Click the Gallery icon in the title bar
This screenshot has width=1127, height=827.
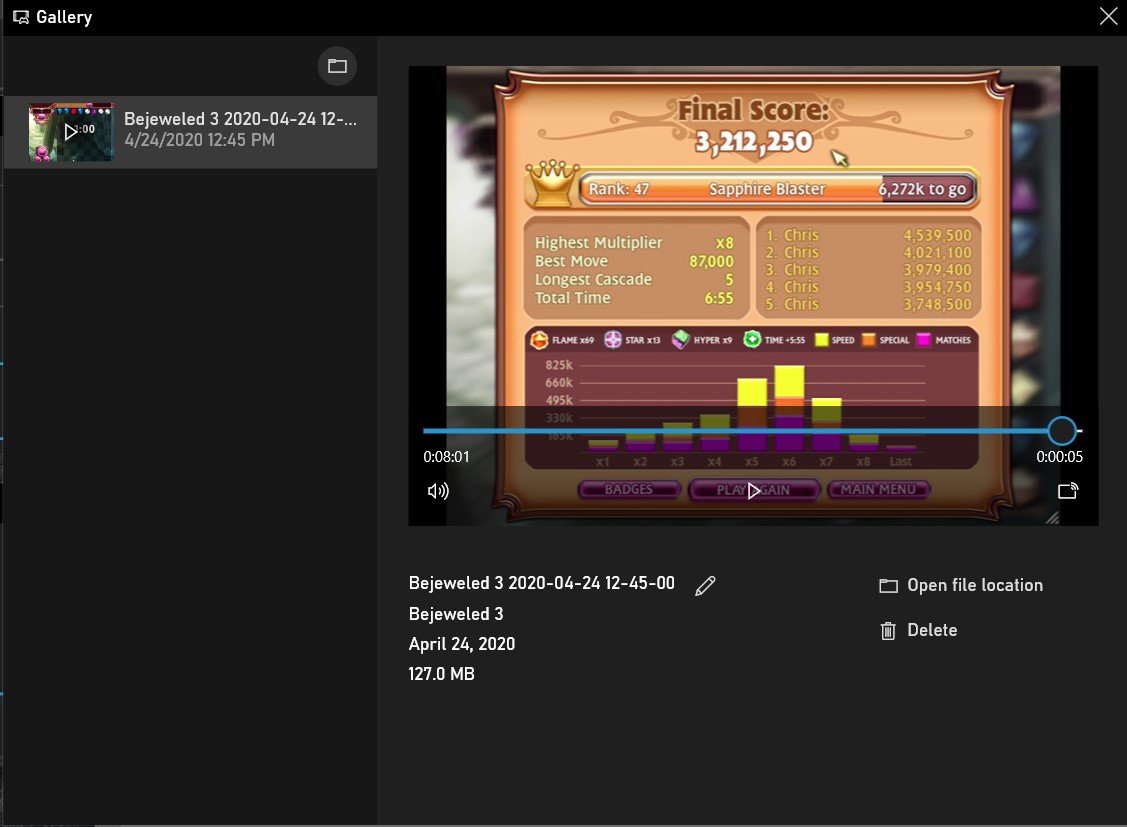point(20,17)
